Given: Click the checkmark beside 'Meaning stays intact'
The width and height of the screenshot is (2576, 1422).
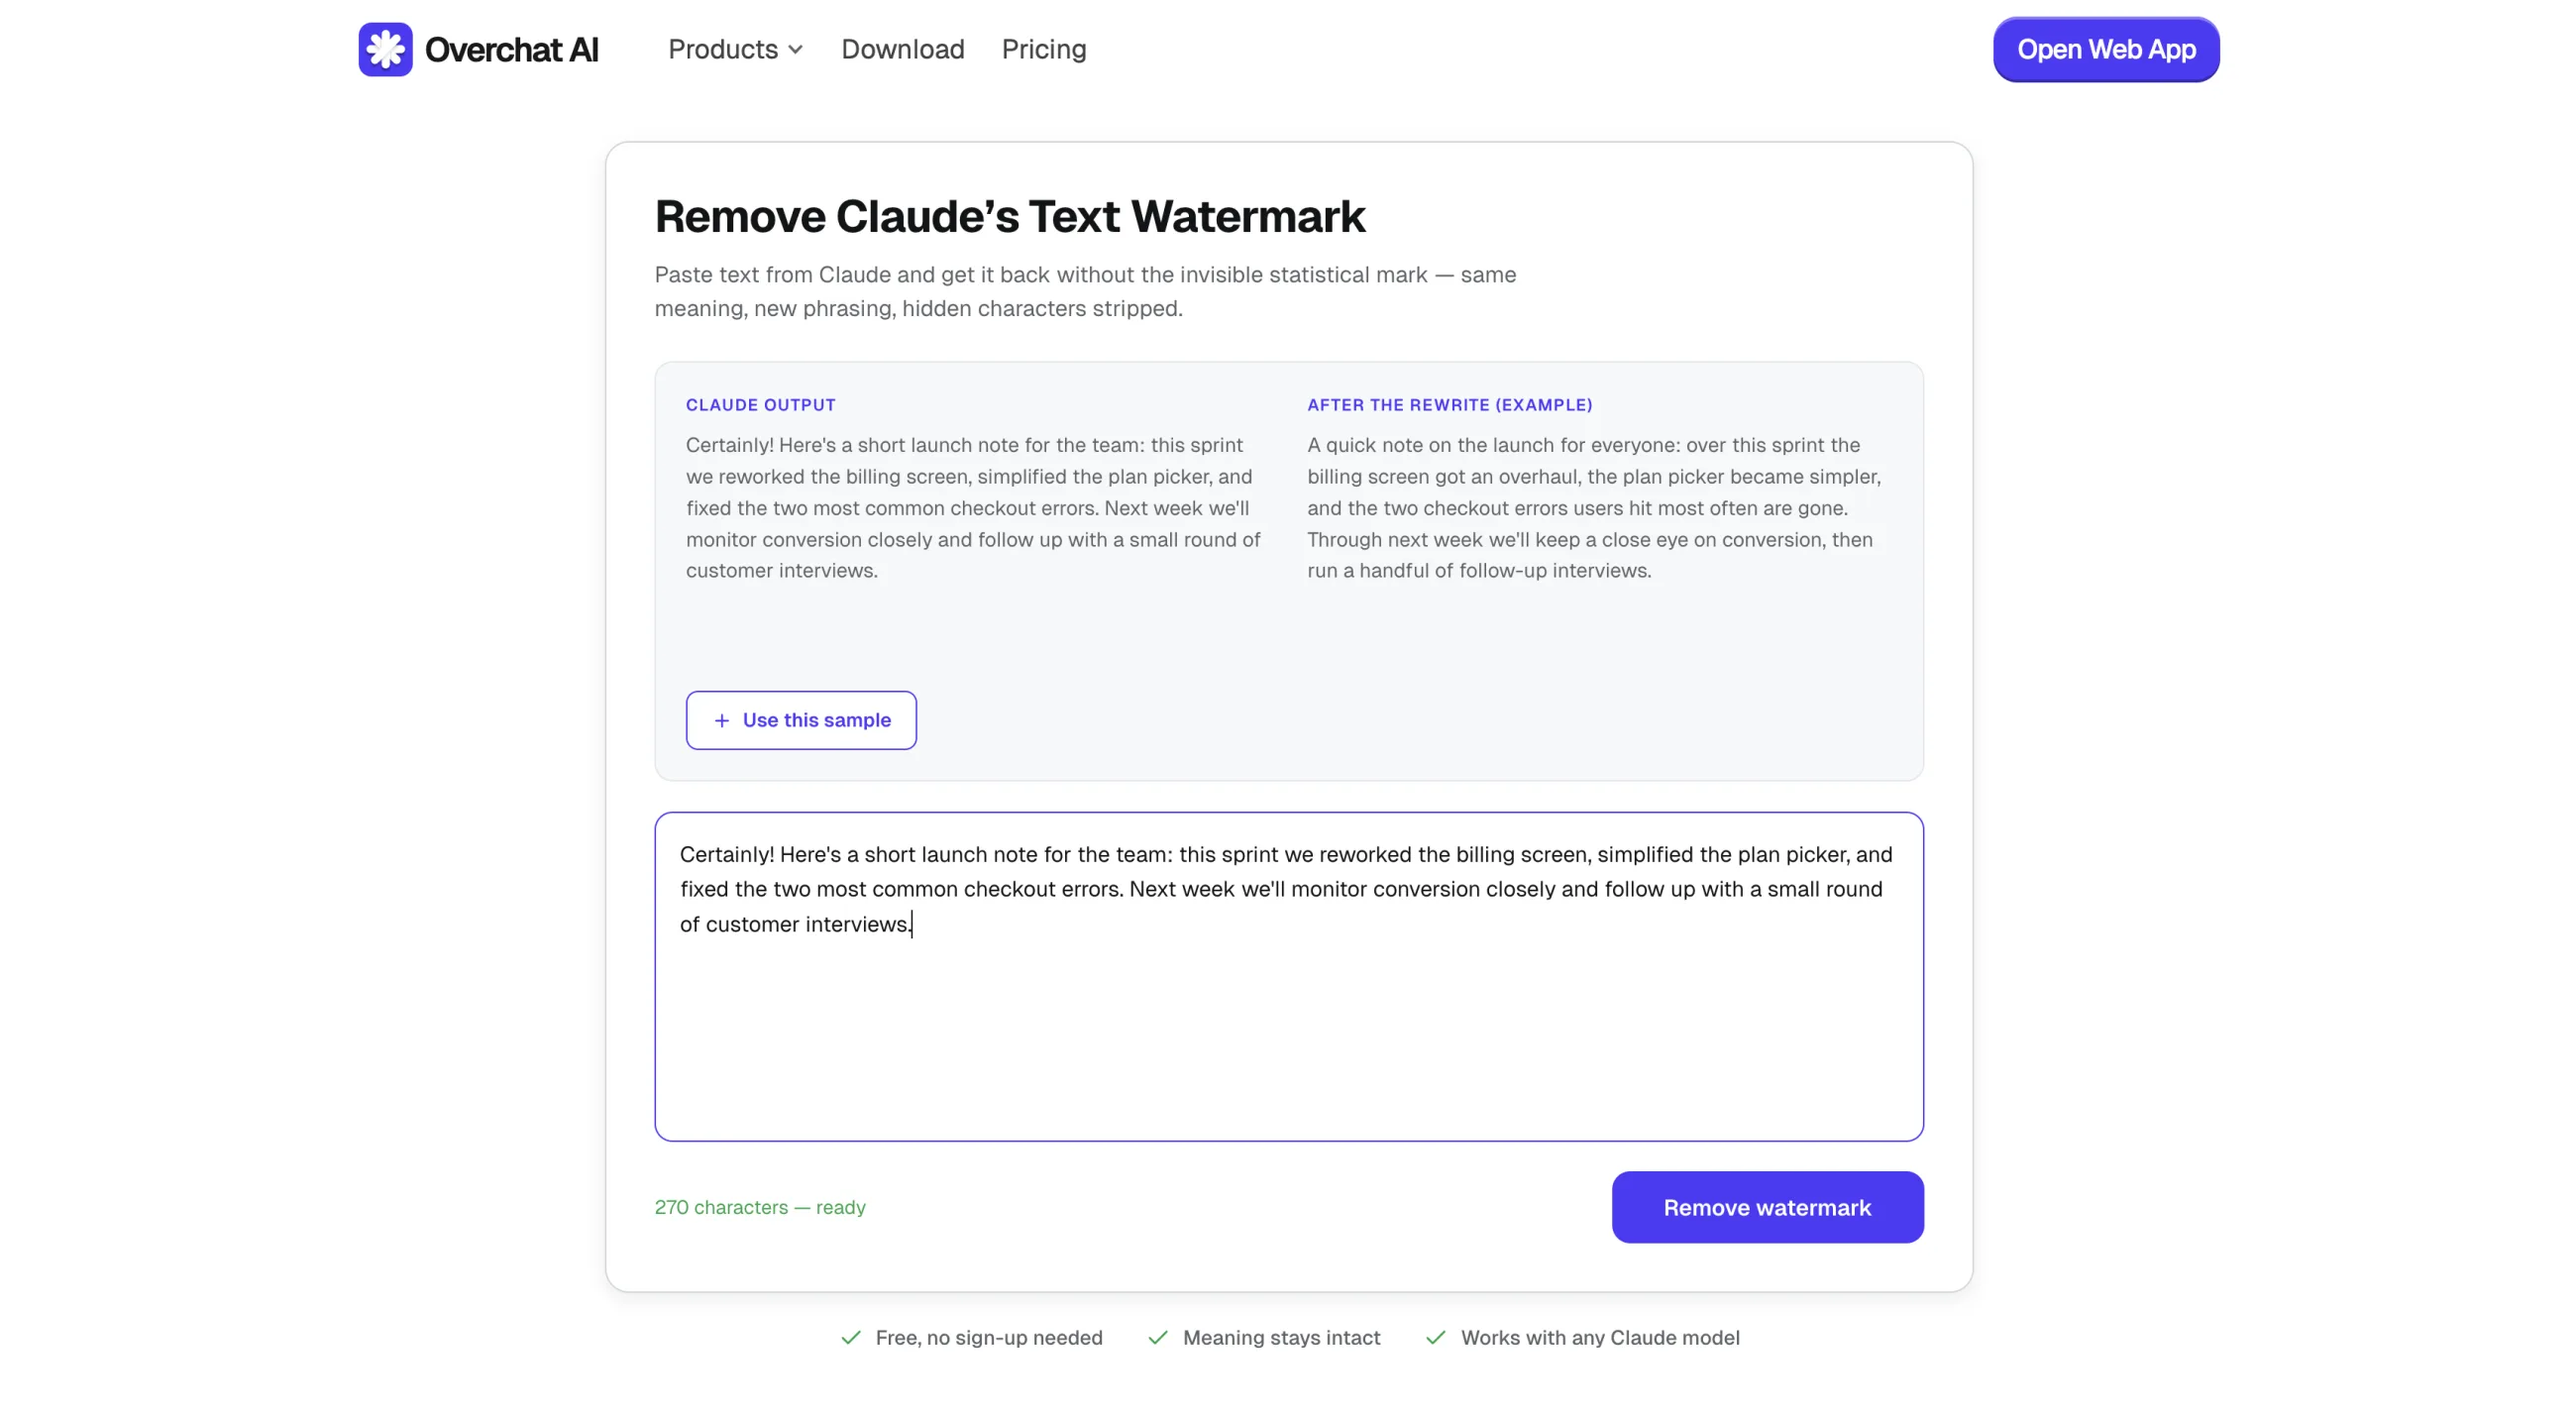Looking at the screenshot, I should point(1157,1337).
